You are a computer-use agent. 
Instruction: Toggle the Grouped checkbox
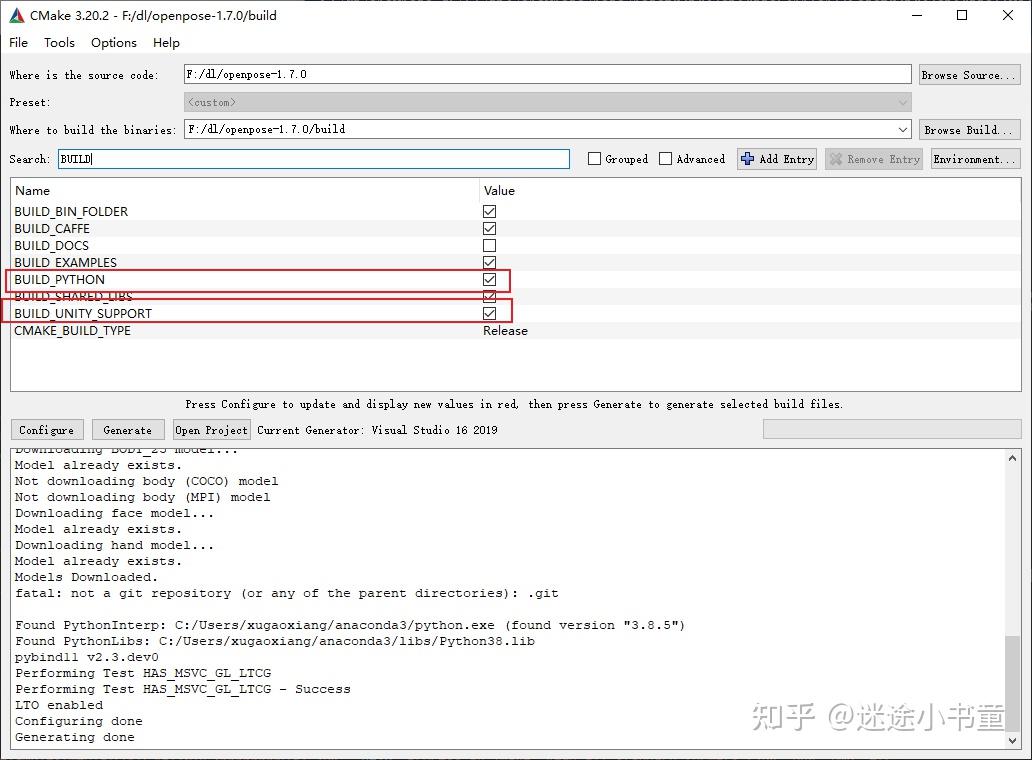tap(594, 158)
